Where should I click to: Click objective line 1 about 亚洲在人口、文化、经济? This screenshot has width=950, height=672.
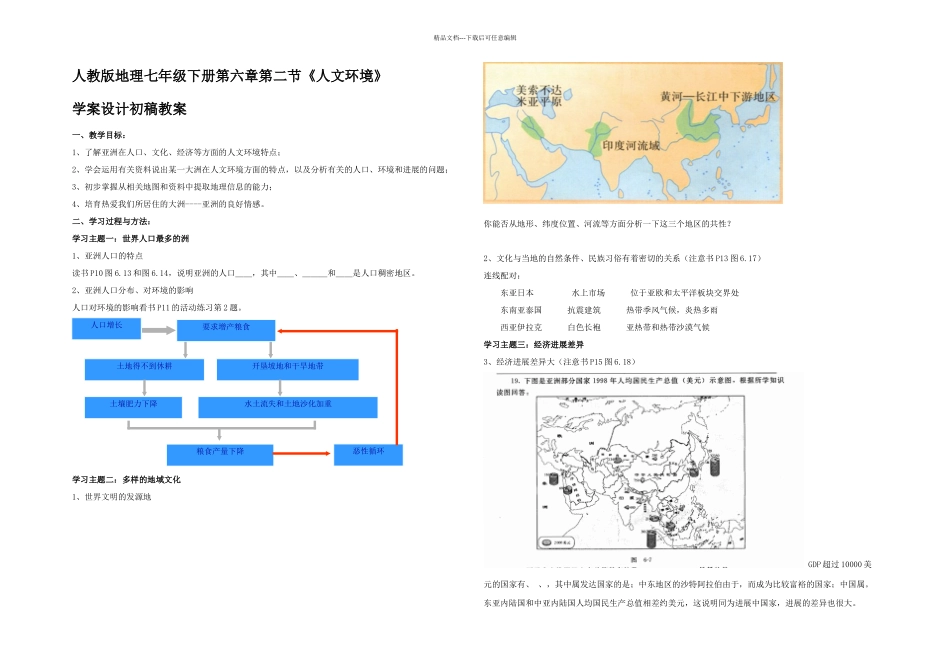click(x=176, y=152)
